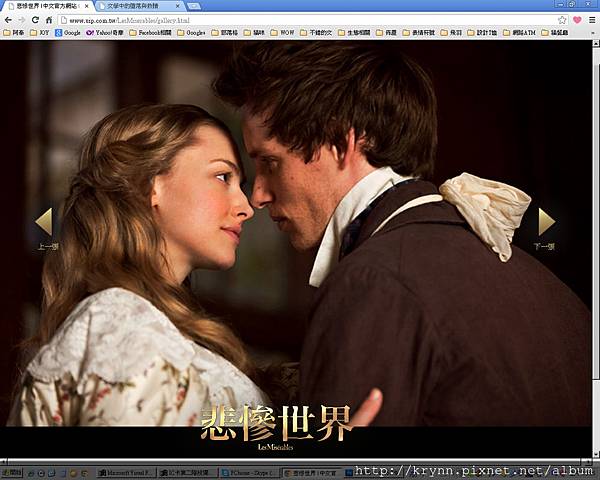
Task: Open the first bookmark folder on the bar
Action: click(14, 33)
